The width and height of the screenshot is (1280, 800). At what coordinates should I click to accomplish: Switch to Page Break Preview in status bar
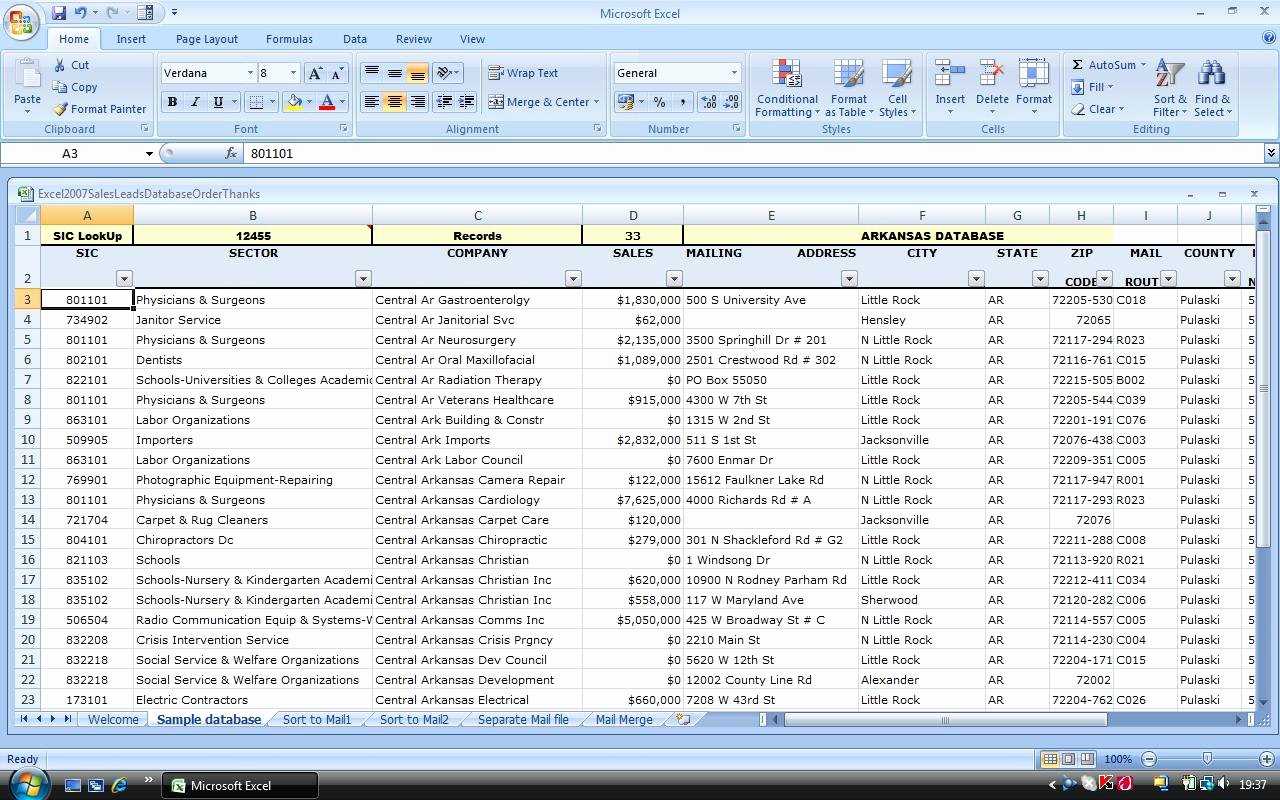click(1087, 759)
